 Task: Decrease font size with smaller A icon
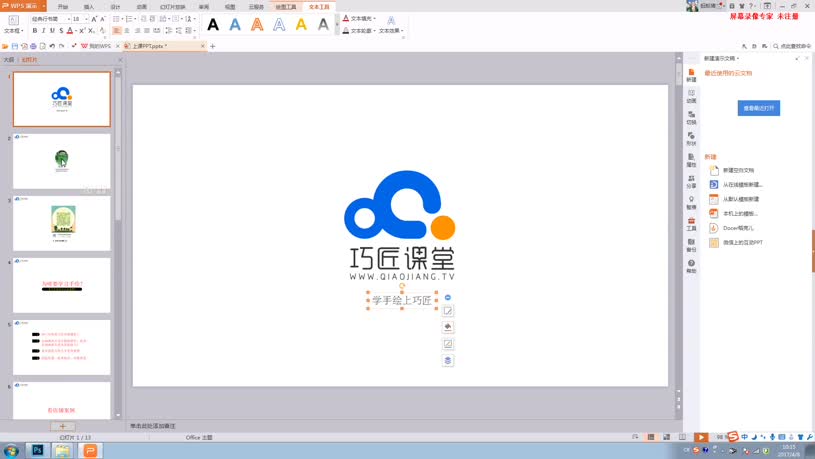click(102, 19)
